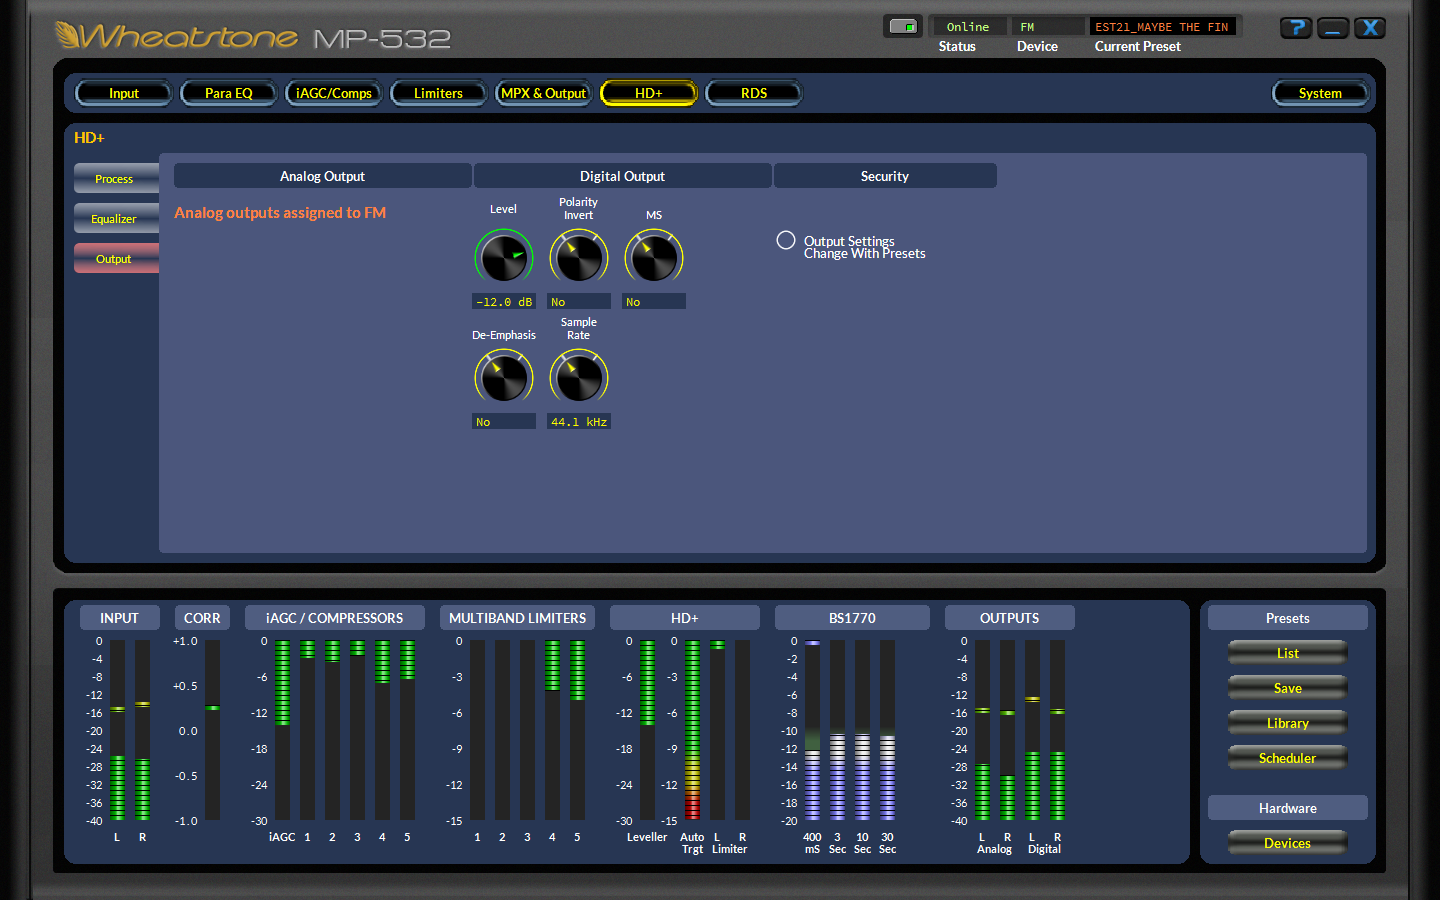Click the Hardware panel header

1288,808
